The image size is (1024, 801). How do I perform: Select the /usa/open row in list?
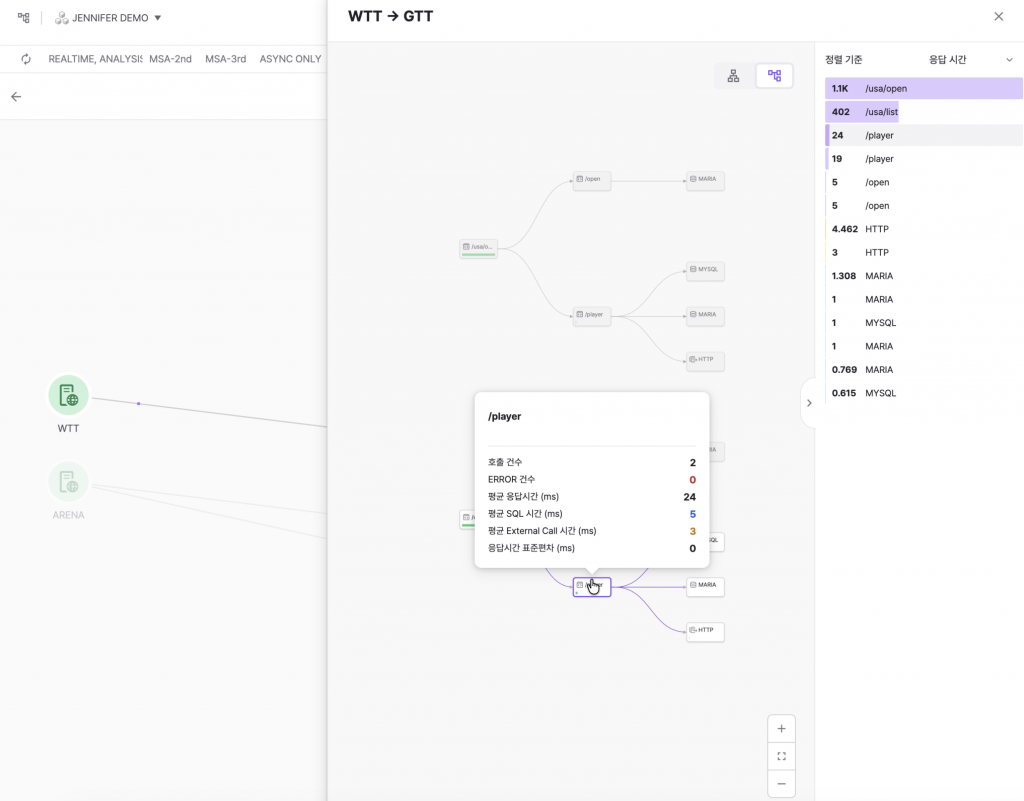click(923, 89)
